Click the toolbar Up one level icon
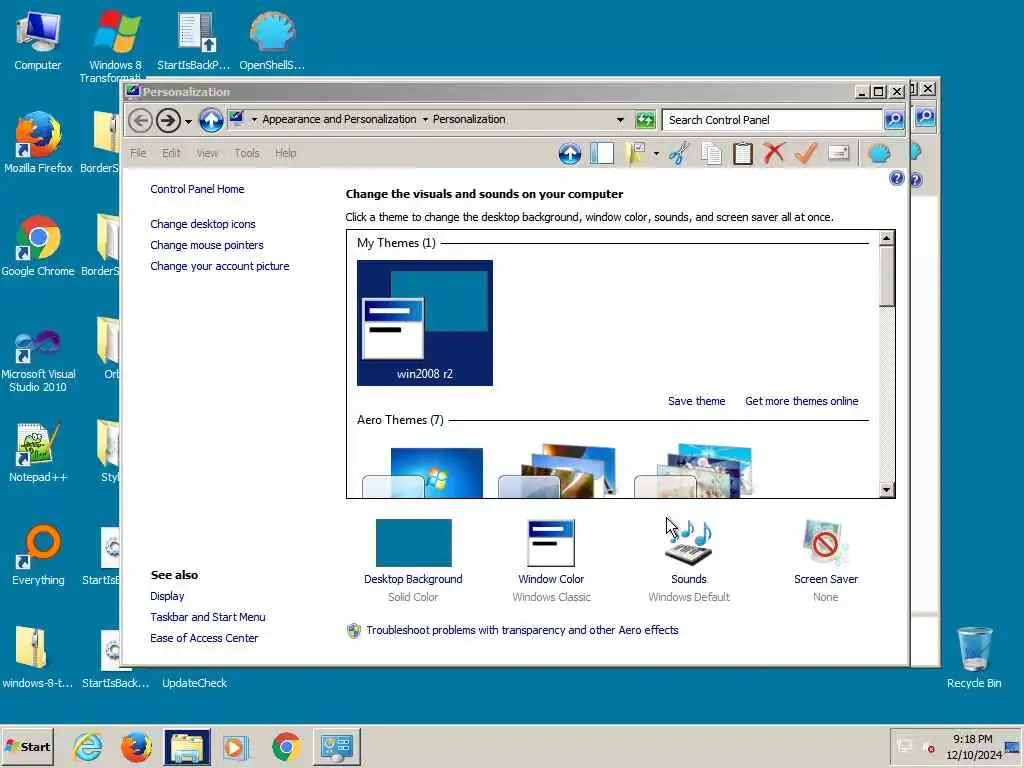 (x=569, y=153)
